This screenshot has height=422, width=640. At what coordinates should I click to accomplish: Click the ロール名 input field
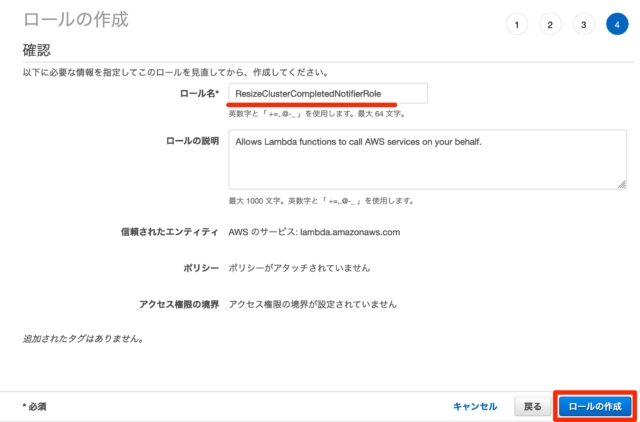coord(328,93)
